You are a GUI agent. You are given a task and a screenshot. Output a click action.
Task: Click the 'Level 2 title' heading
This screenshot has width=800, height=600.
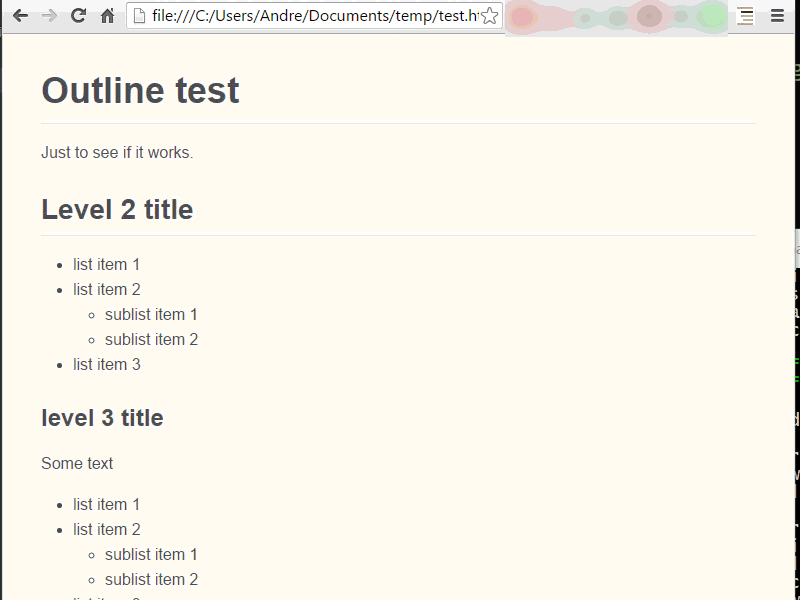(117, 209)
